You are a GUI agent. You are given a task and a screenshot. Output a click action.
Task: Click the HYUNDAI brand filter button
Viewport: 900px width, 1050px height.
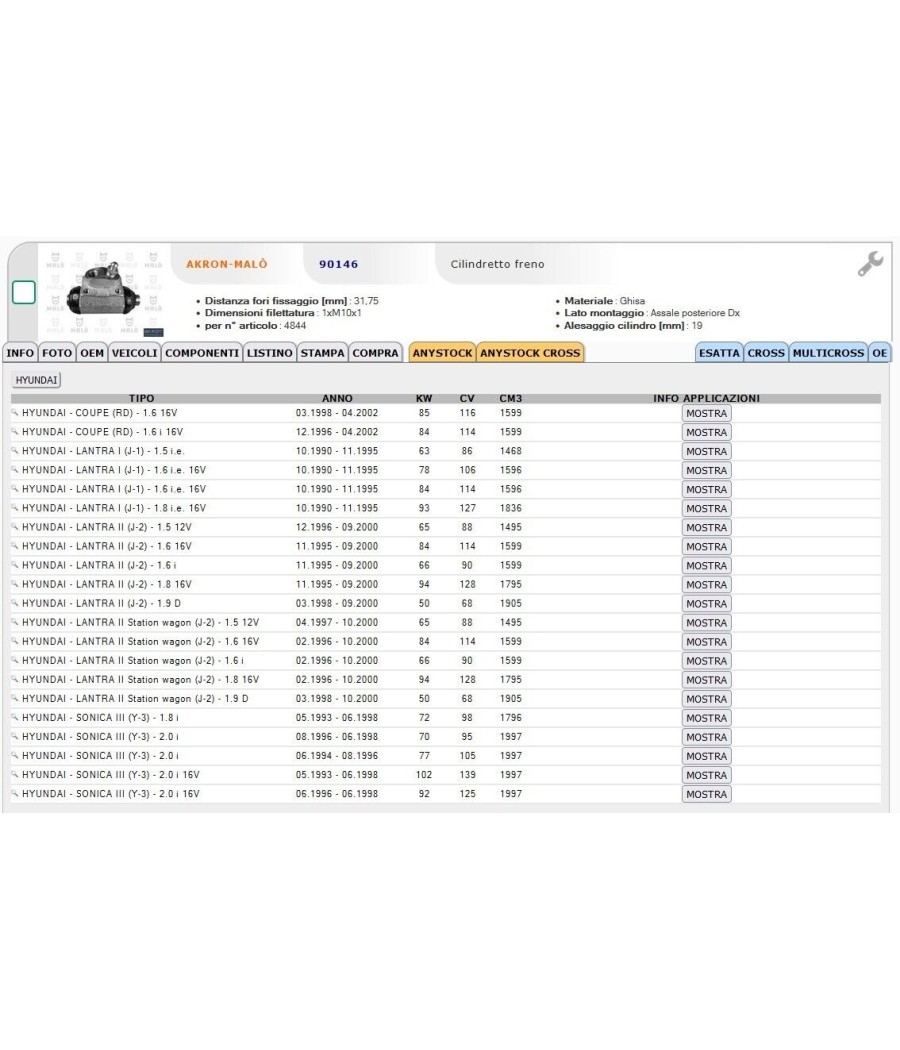[36, 380]
